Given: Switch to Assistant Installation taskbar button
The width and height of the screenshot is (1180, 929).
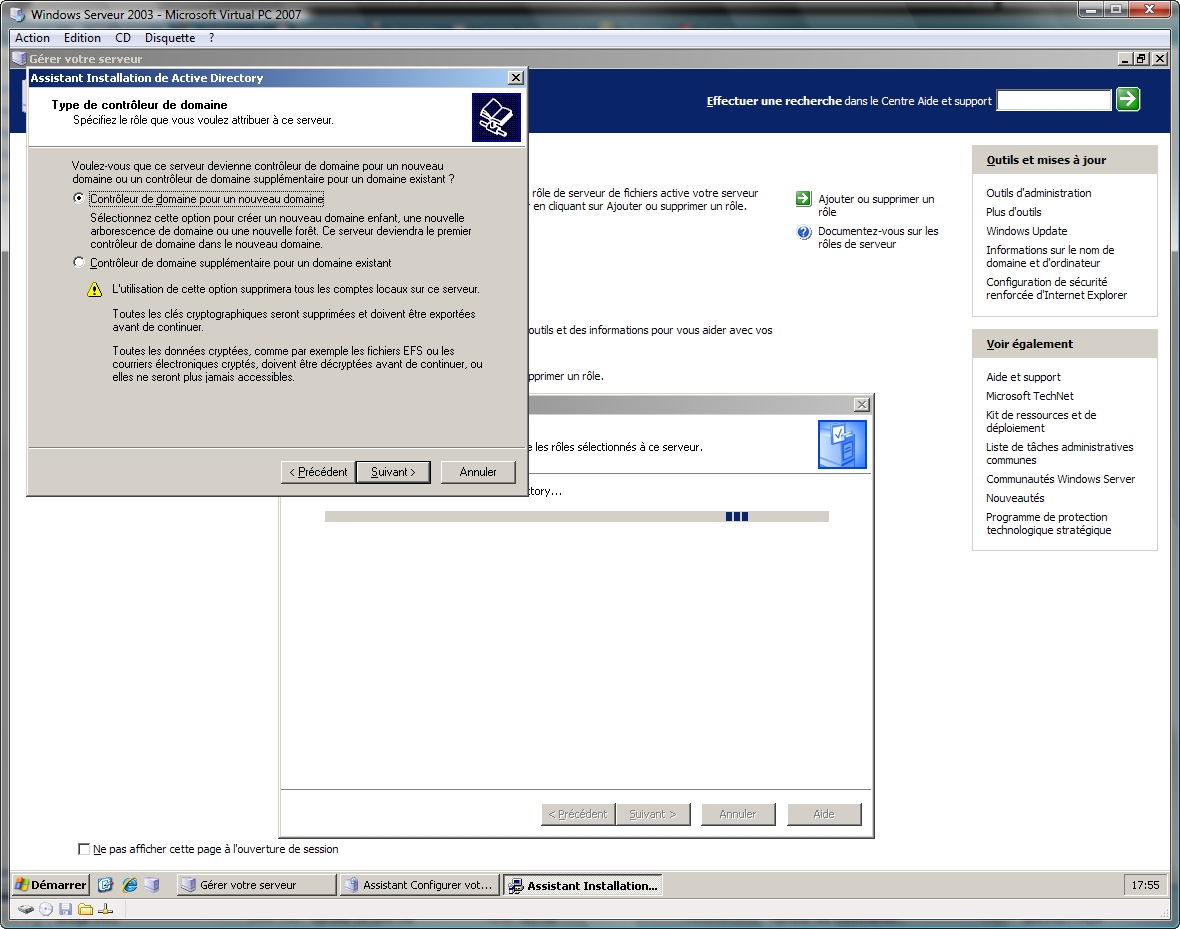Looking at the screenshot, I should pyautogui.click(x=582, y=885).
